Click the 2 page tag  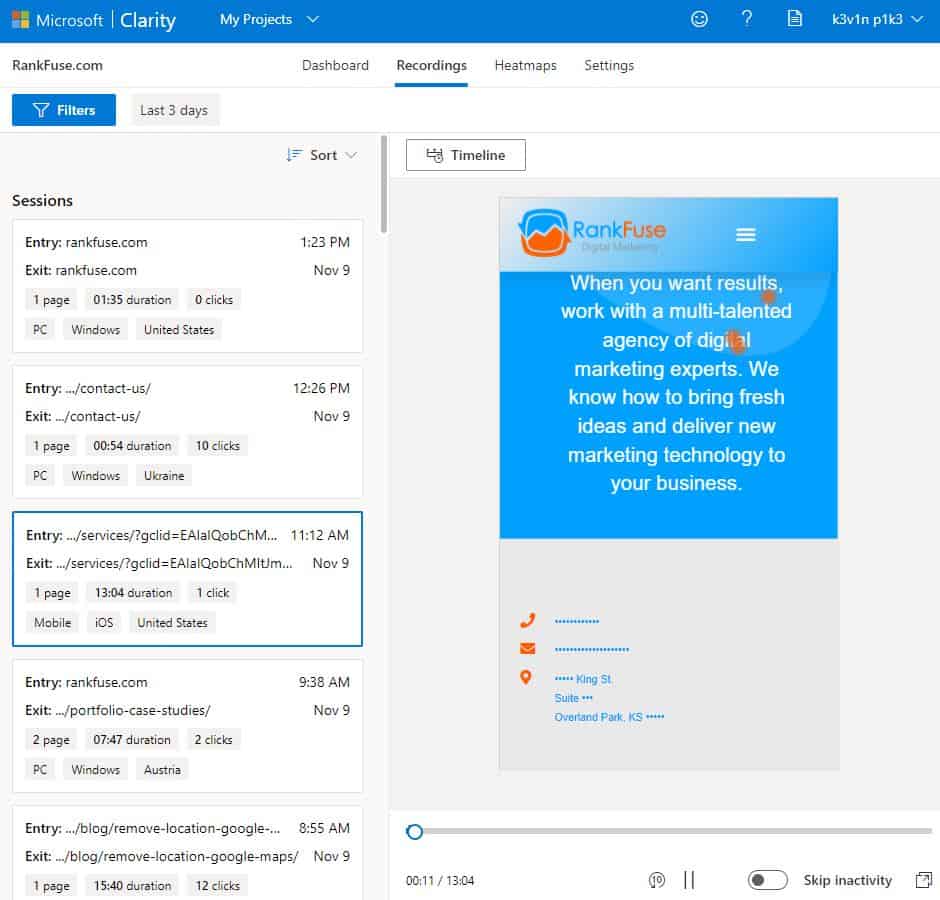[x=51, y=739]
